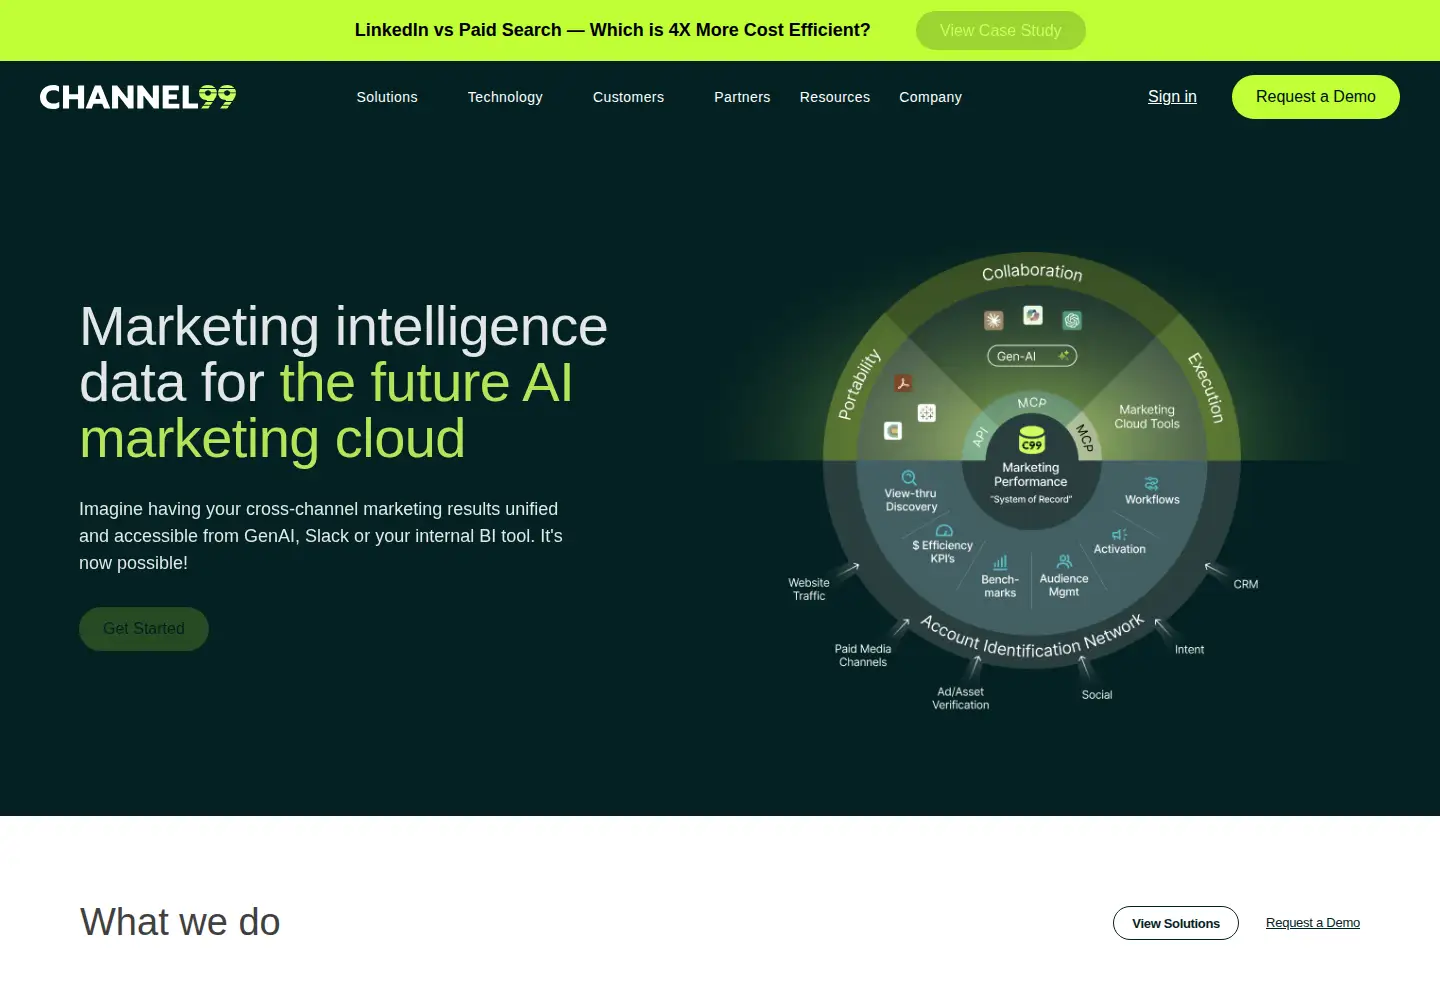Click the 'Website Traffic' label
The width and height of the screenshot is (1440, 1000).
809,589
